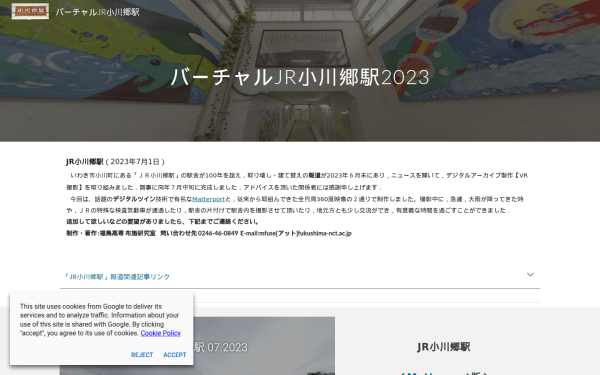600x375 pixels.
Task: Open the Matterport hyperlink in paragraph
Action: pyautogui.click(x=208, y=199)
